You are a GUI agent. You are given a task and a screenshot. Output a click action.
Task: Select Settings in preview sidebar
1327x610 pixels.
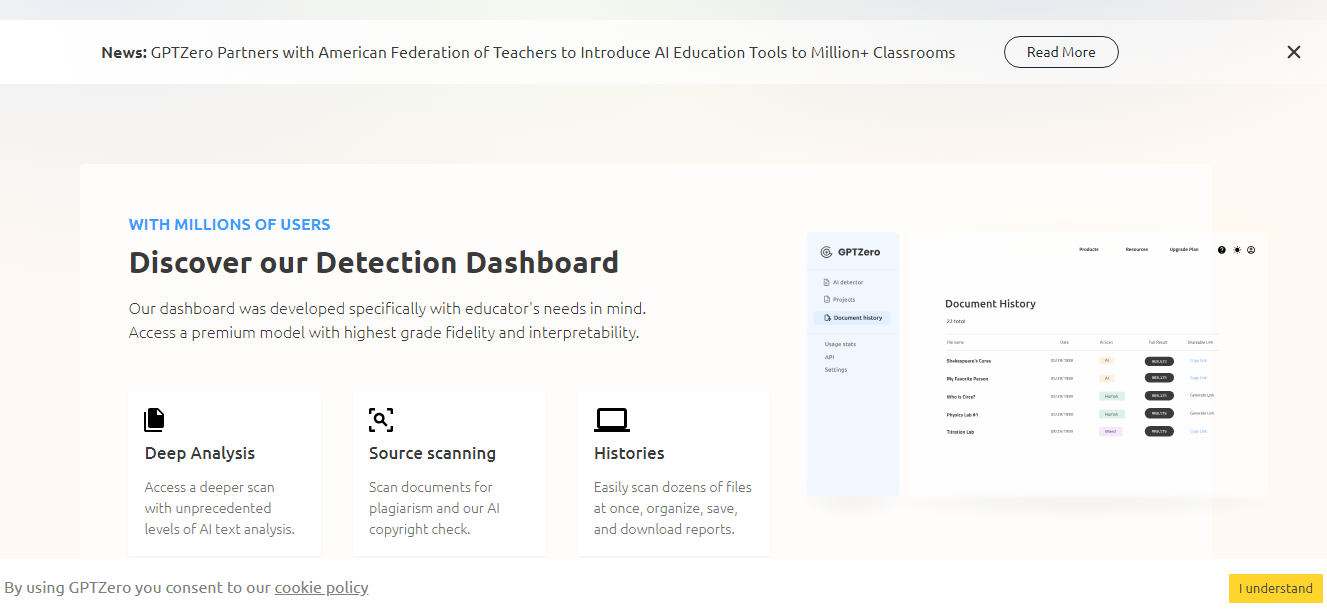point(836,370)
